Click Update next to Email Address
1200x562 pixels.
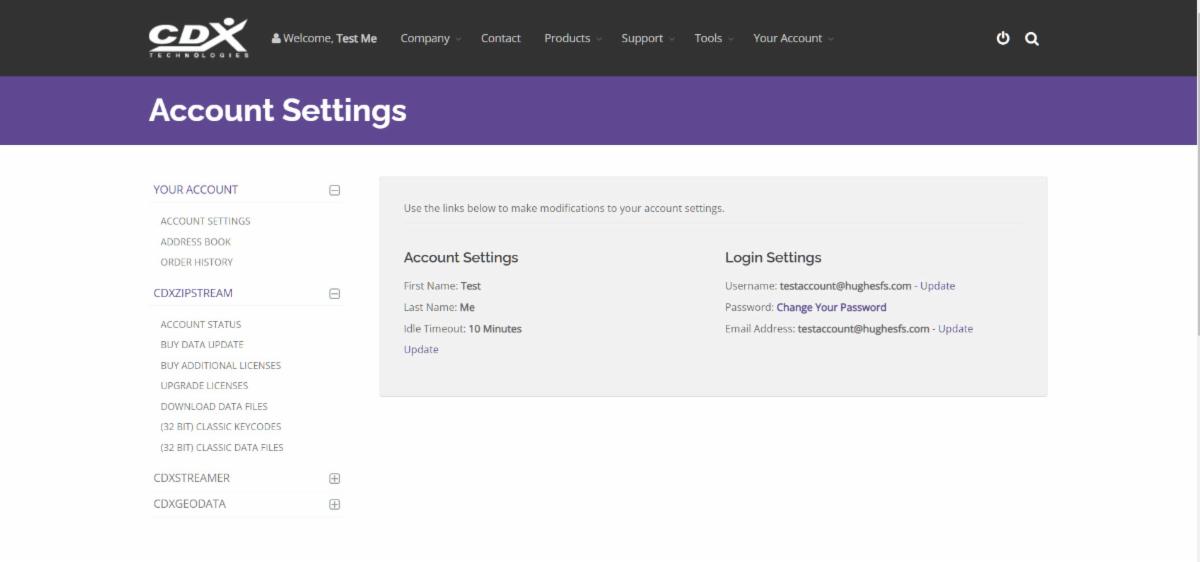point(955,329)
